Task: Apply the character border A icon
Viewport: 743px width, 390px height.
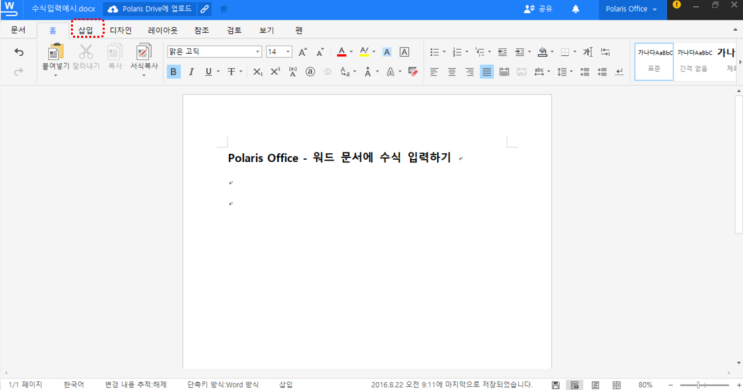Action: (404, 52)
